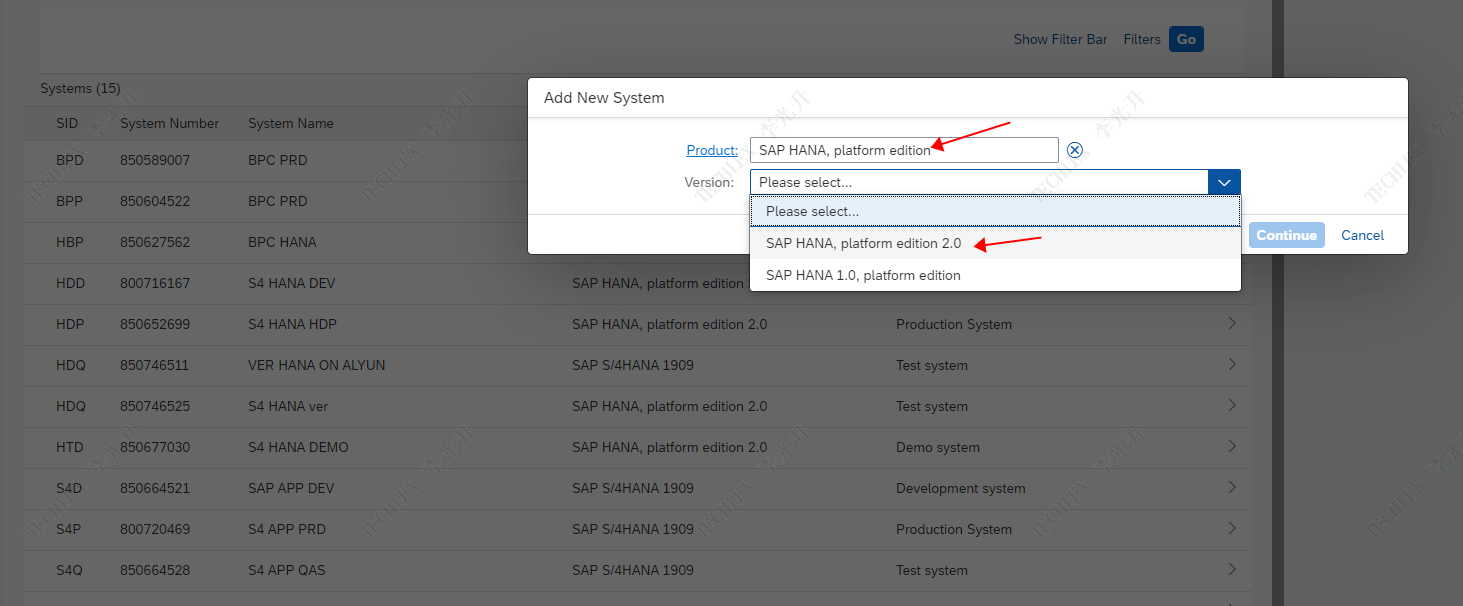This screenshot has width=1463, height=606.
Task: Open details chevron for HTD demo system
Action: point(1232,446)
